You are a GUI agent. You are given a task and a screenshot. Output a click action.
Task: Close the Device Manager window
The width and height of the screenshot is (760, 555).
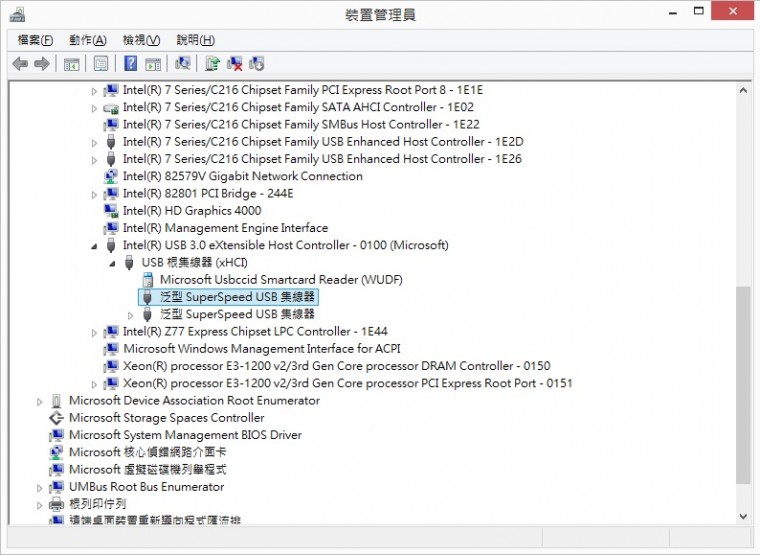(x=733, y=11)
